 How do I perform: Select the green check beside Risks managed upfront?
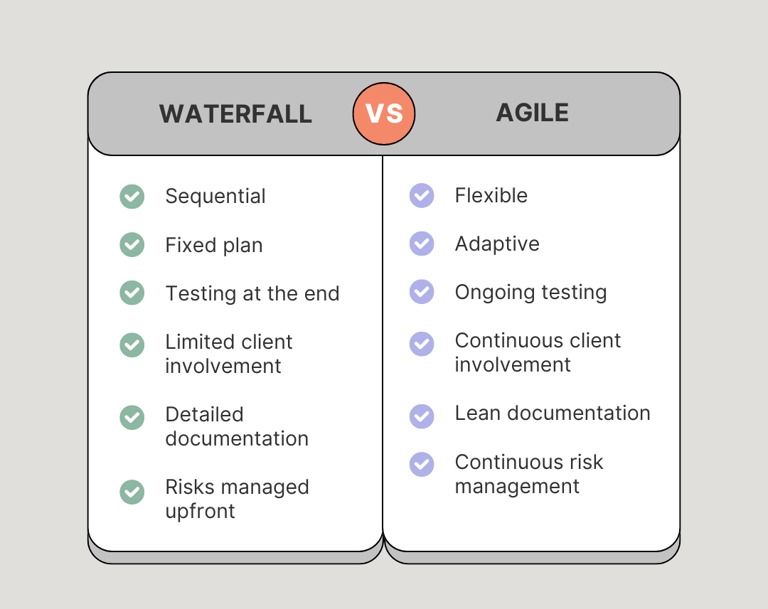click(132, 492)
